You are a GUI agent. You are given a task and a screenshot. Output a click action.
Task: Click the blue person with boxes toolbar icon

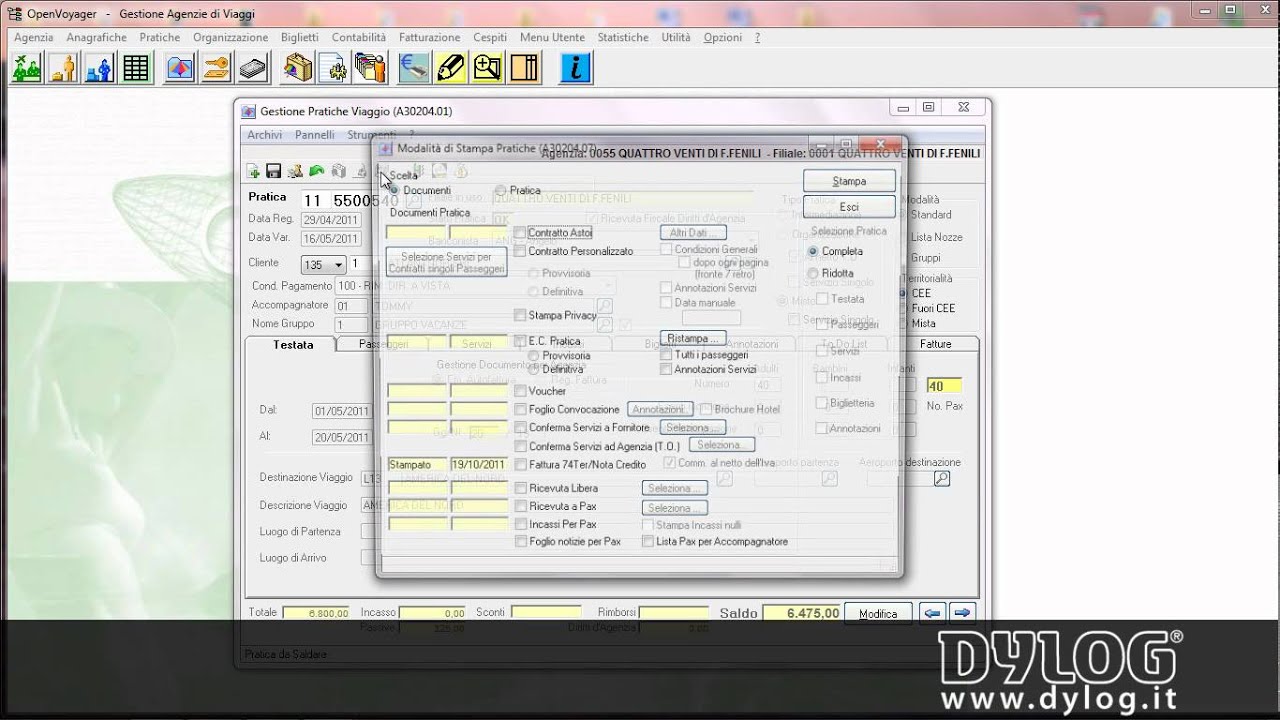99,68
